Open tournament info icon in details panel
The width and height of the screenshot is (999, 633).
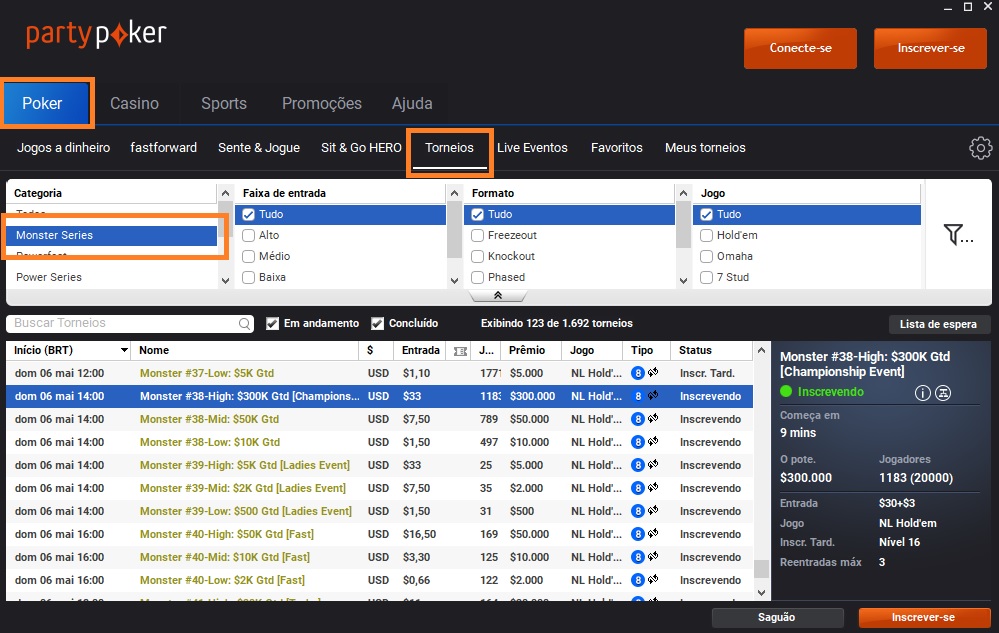coord(923,393)
